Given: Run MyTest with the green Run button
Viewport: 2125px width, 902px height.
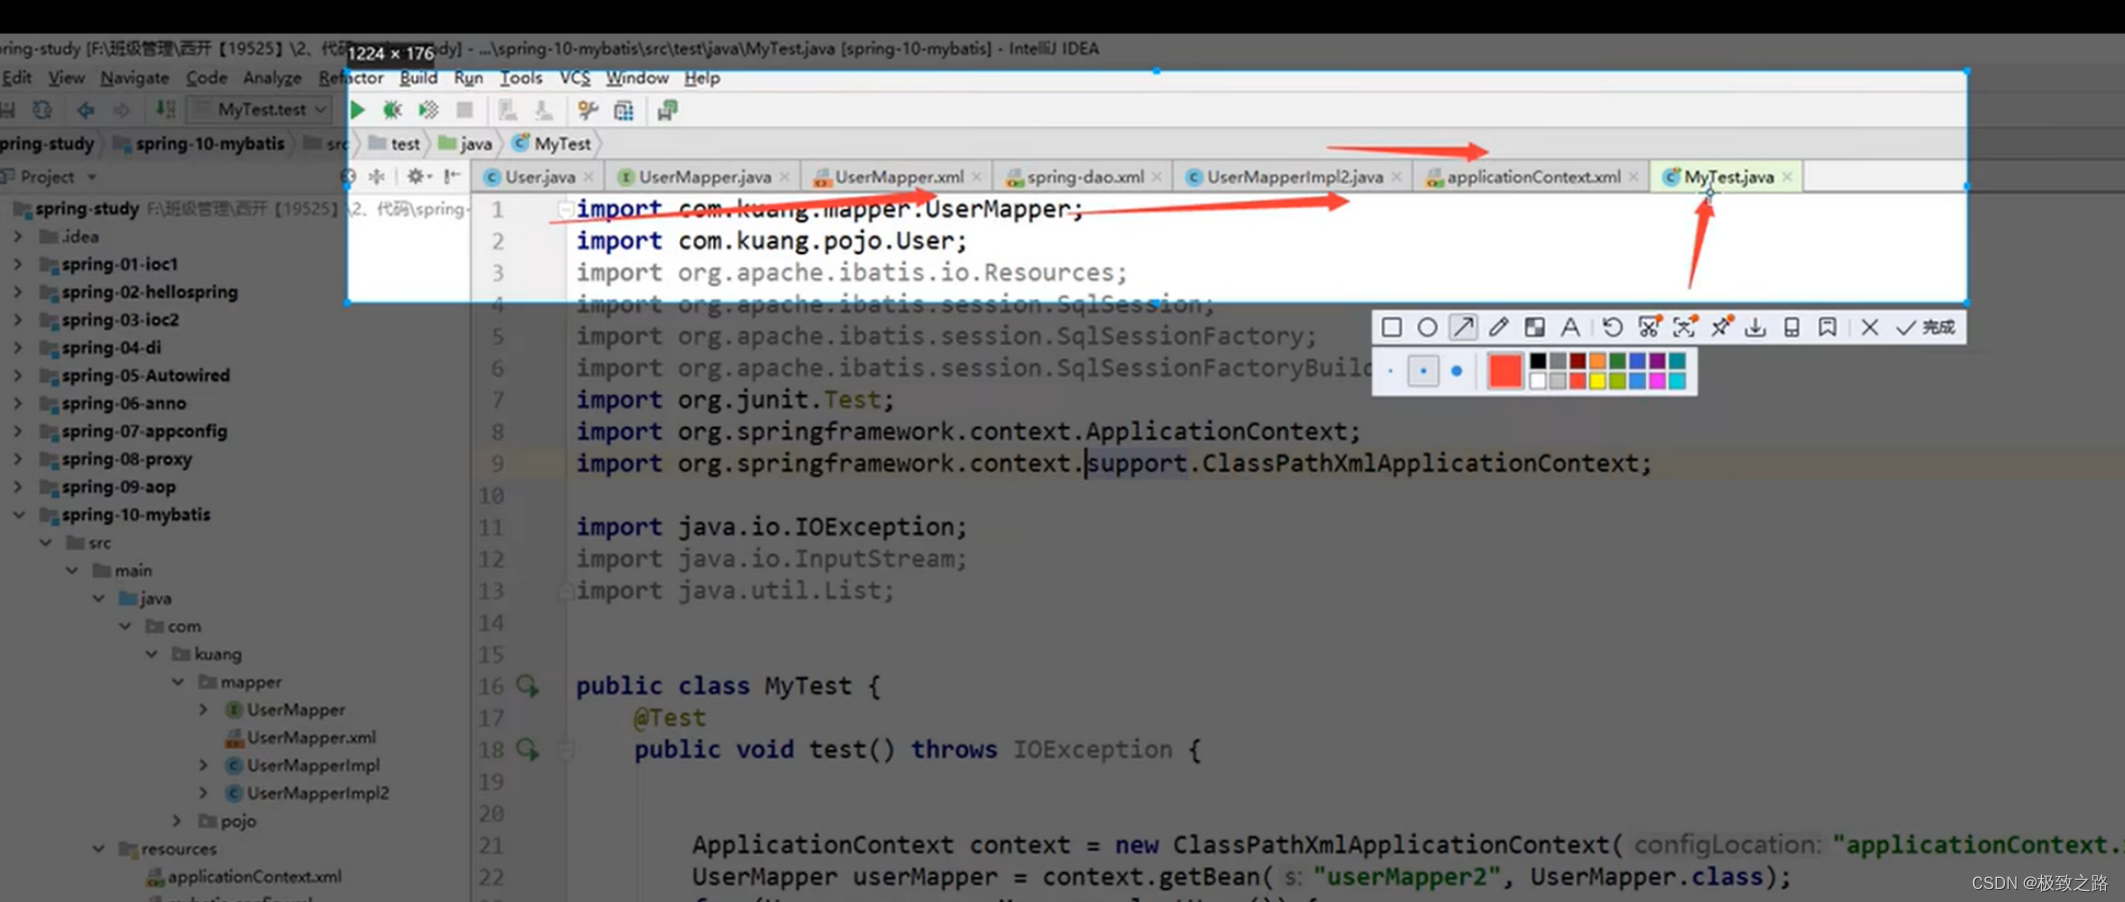Looking at the screenshot, I should [358, 110].
